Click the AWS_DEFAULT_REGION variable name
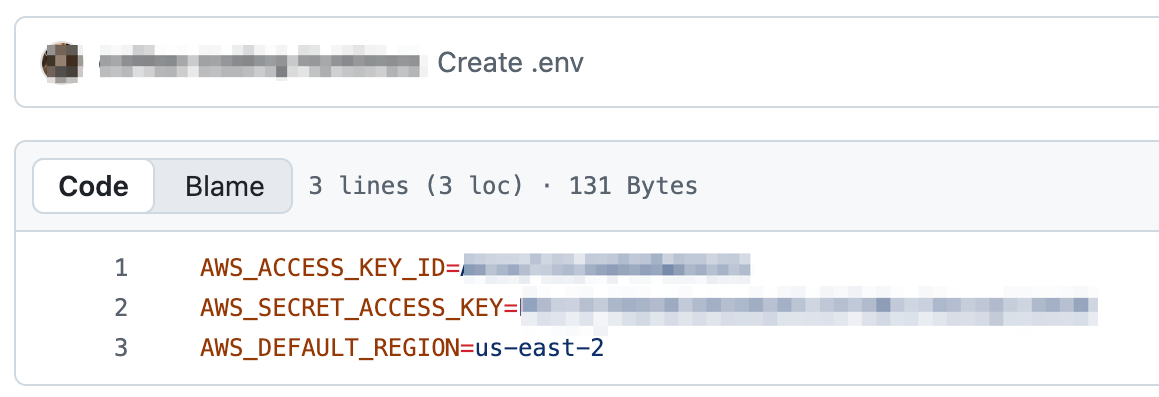The image size is (1159, 397). coord(330,347)
